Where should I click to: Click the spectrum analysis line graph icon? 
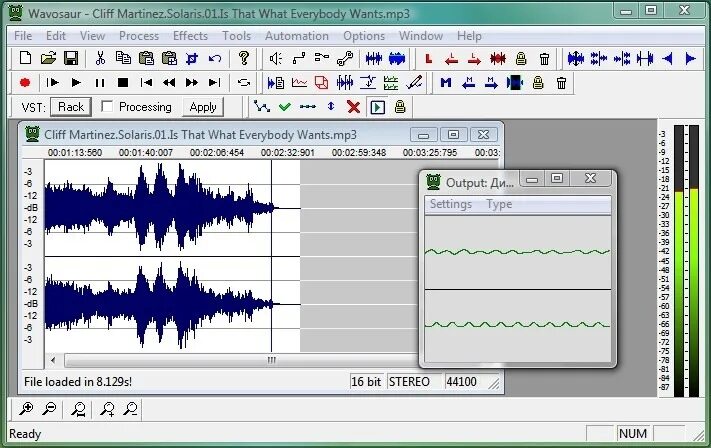[x=299, y=83]
